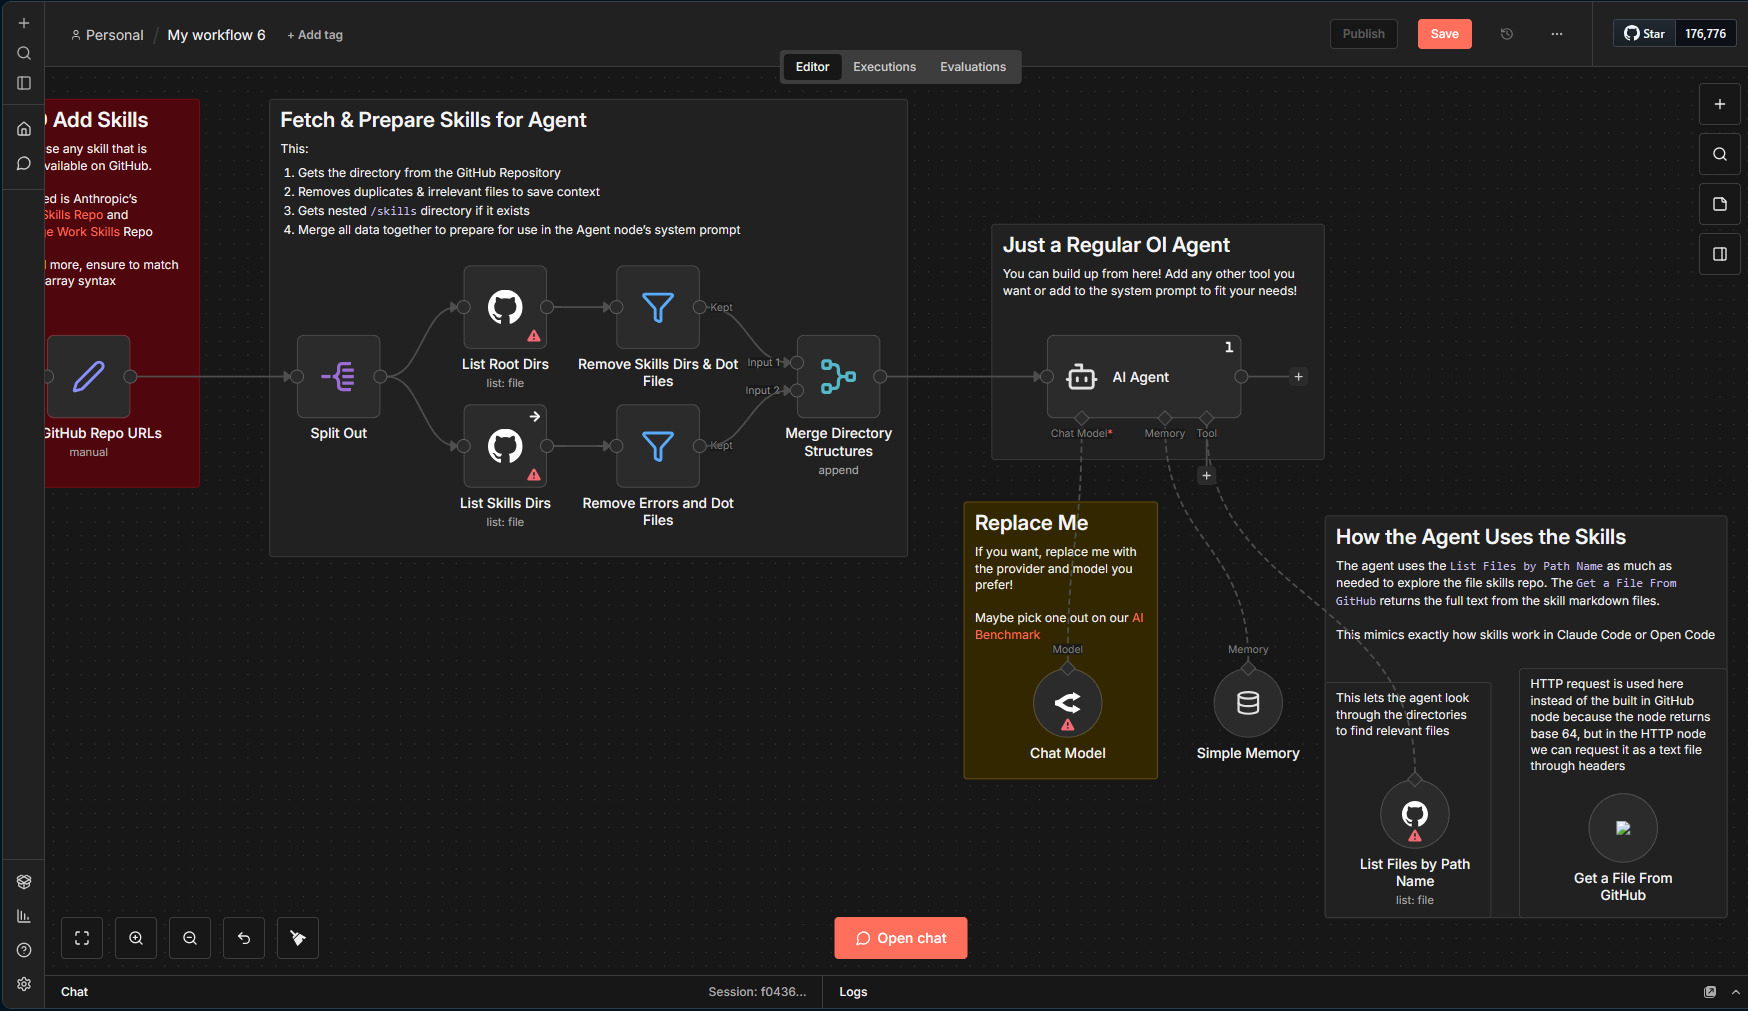Open the Chat Model node
This screenshot has height=1011, width=1748.
1067,703
